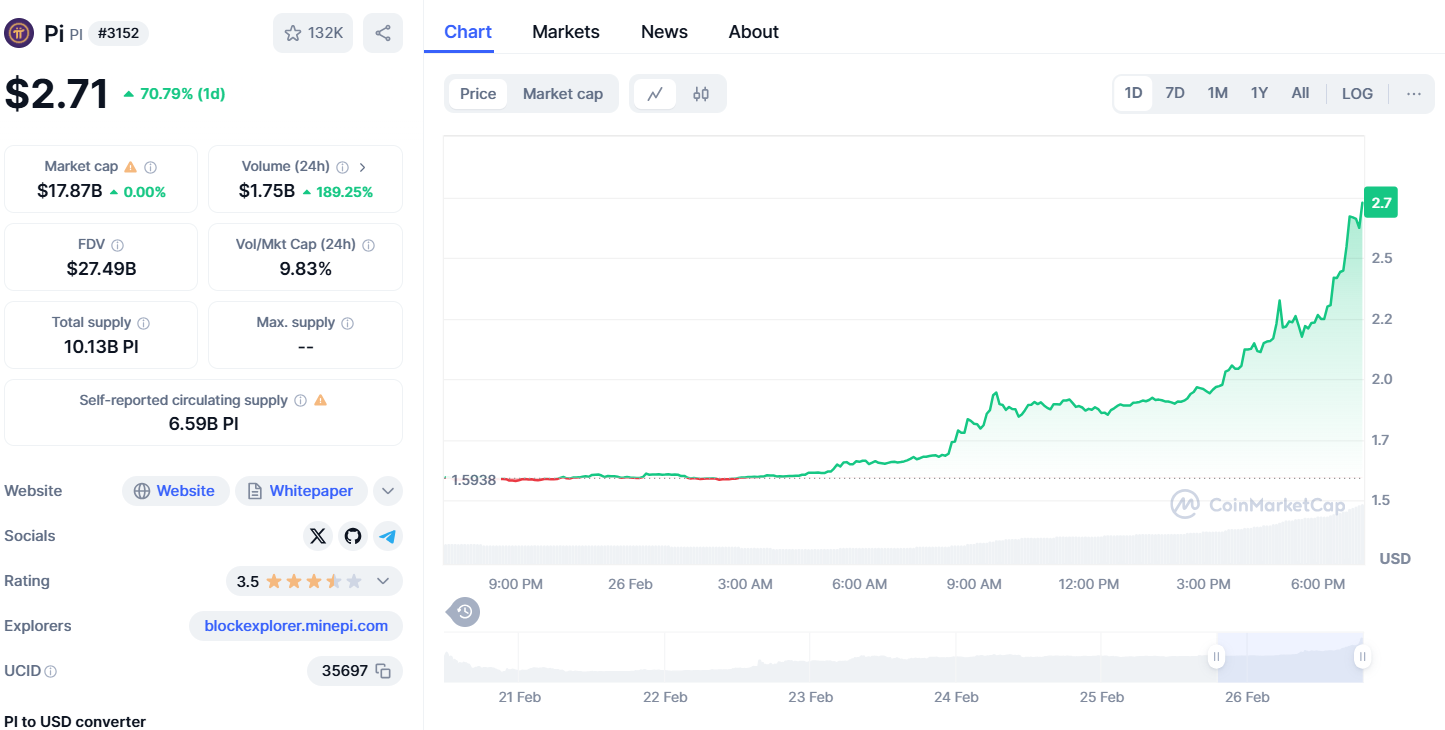Switch to the News tab
Image resolution: width=1445 pixels, height=730 pixels.
click(664, 32)
